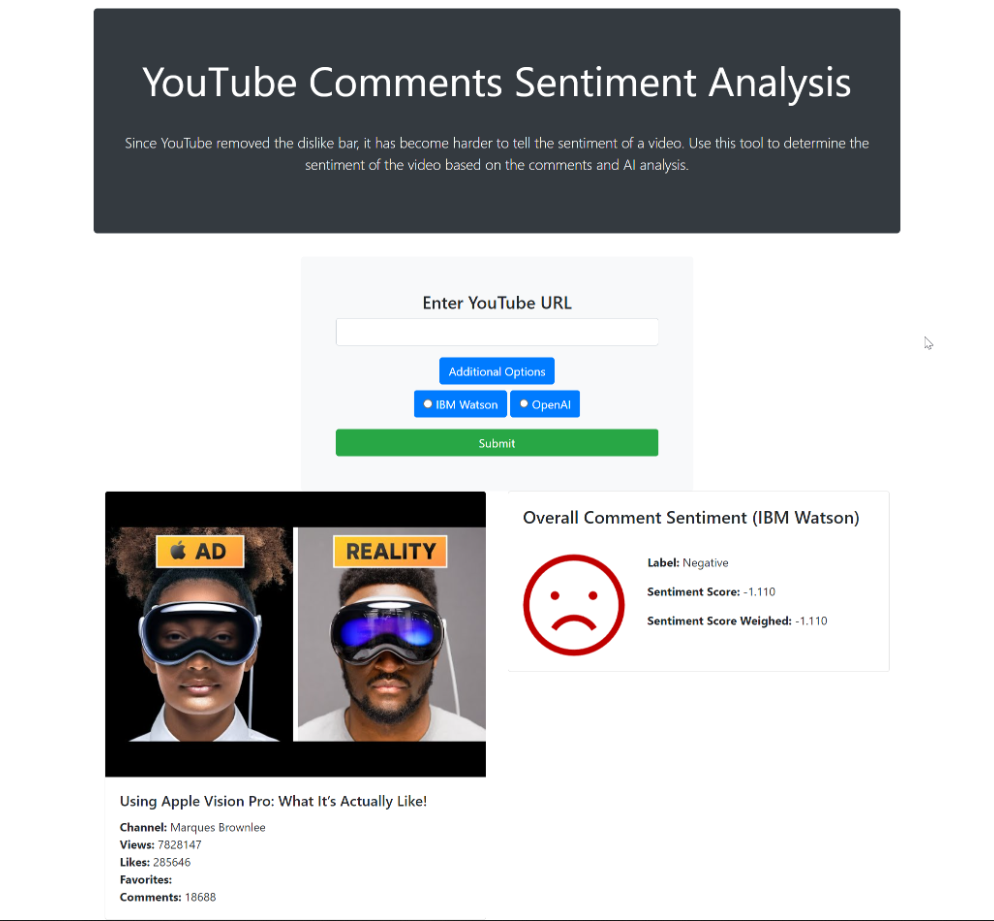Click the Views: 7828147 line

(160, 845)
